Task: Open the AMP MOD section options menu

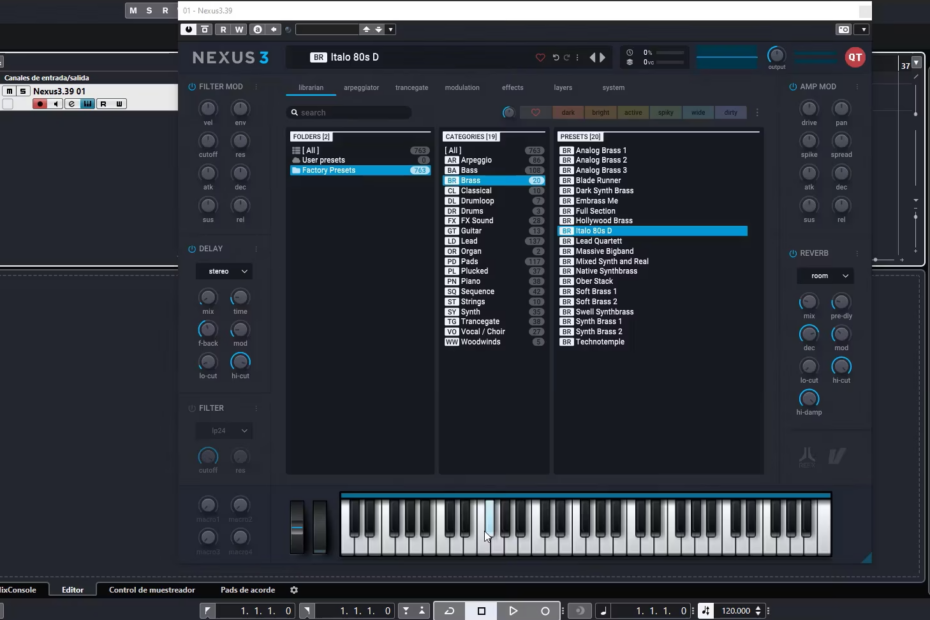Action: (857, 87)
